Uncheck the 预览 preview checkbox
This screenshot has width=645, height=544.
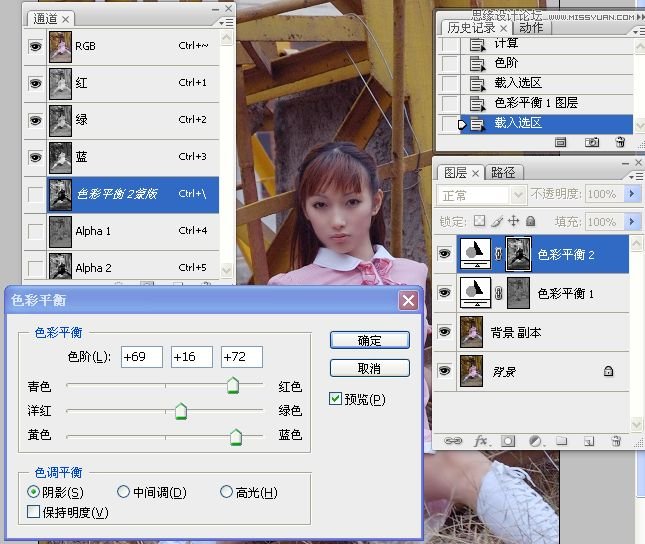pos(335,398)
